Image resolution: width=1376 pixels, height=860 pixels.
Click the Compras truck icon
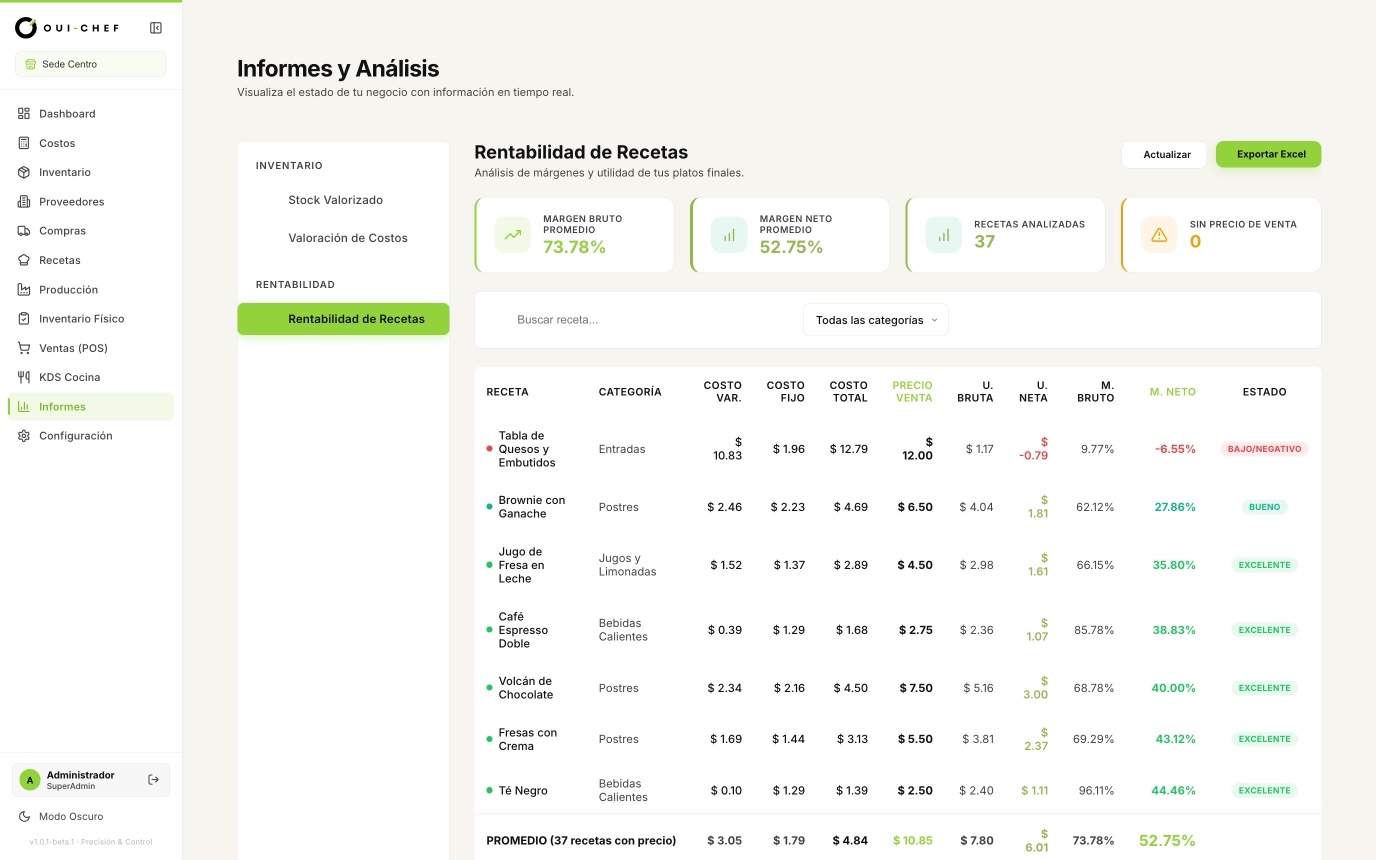pyautogui.click(x=24, y=231)
